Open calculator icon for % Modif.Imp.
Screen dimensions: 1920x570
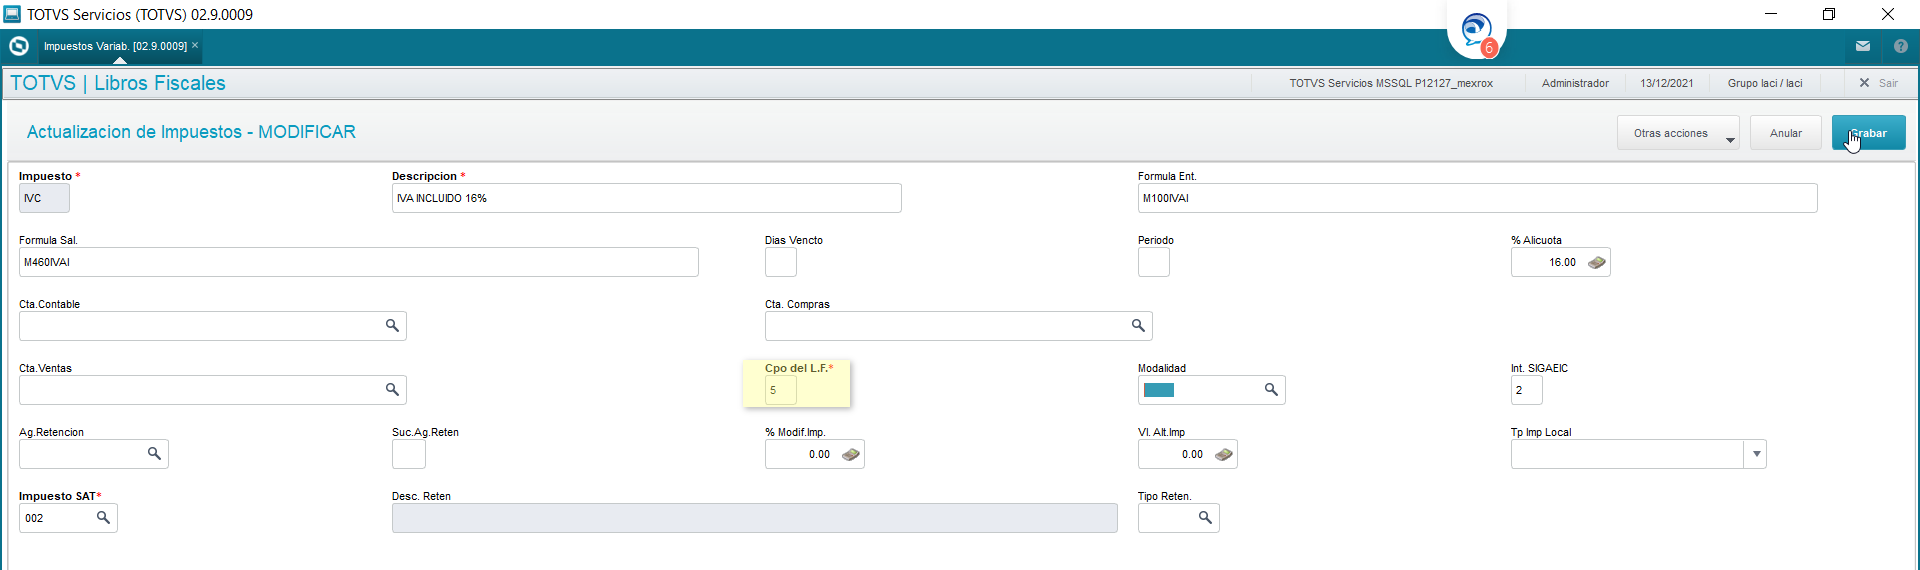pyautogui.click(x=851, y=454)
